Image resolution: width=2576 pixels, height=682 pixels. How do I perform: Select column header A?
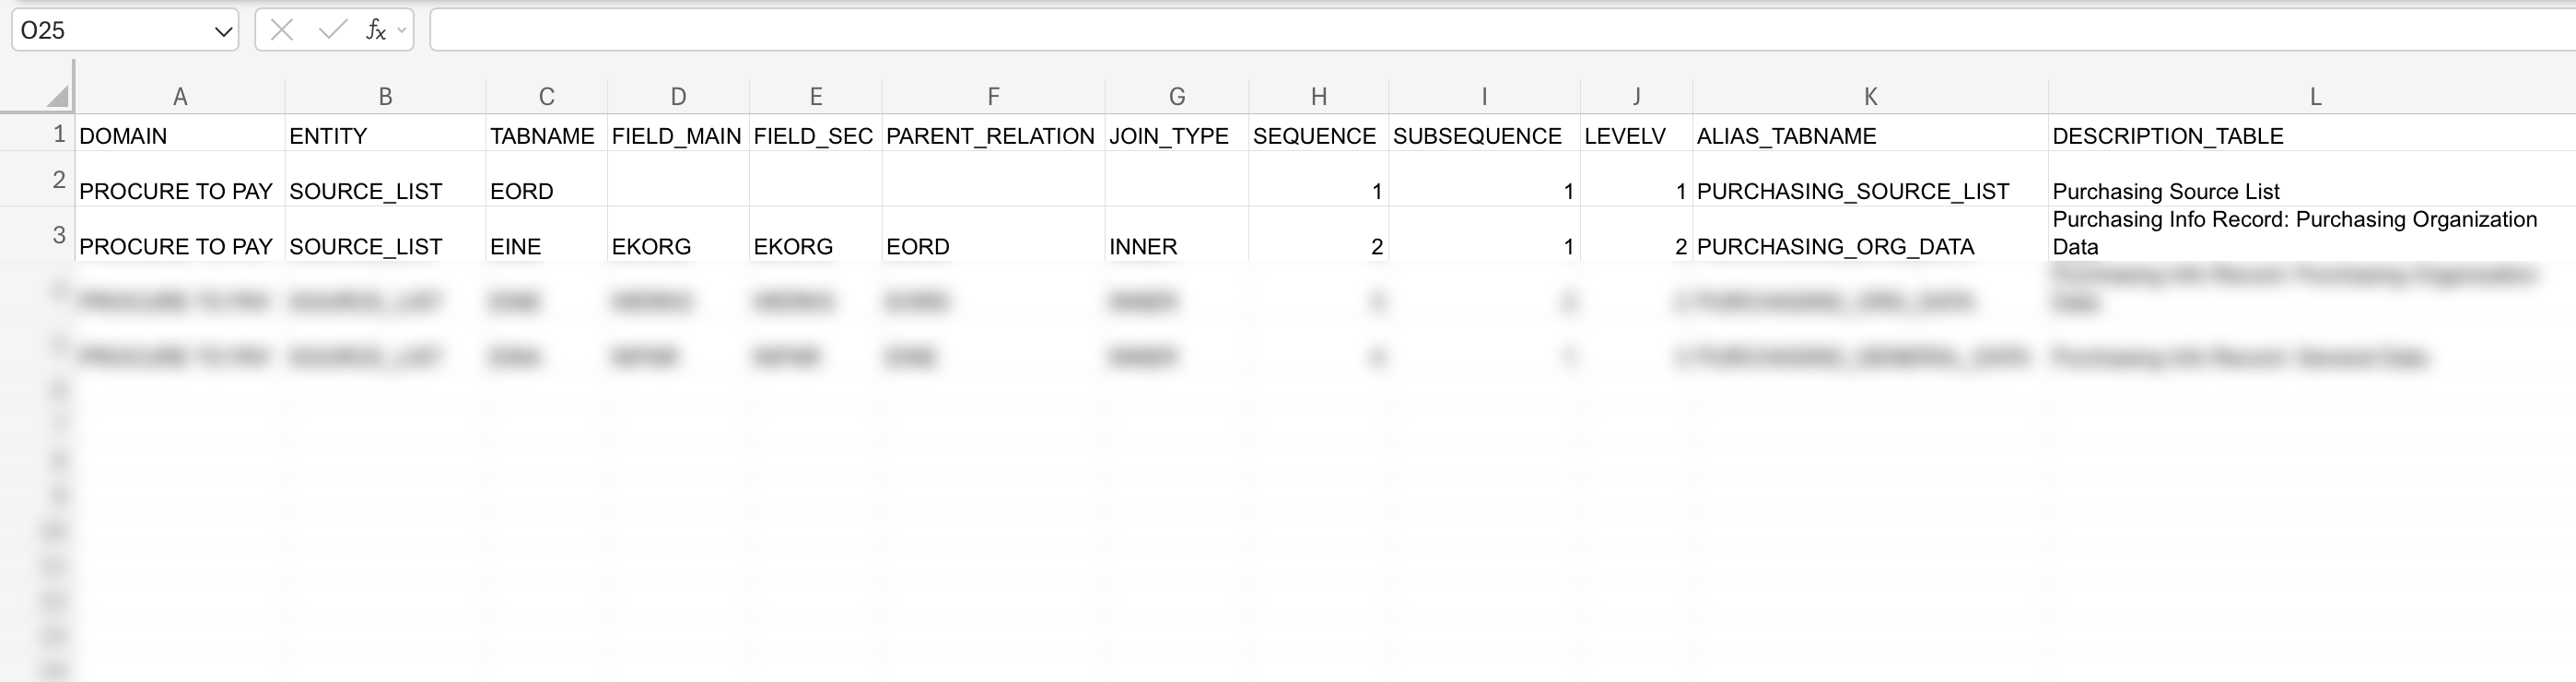point(180,97)
